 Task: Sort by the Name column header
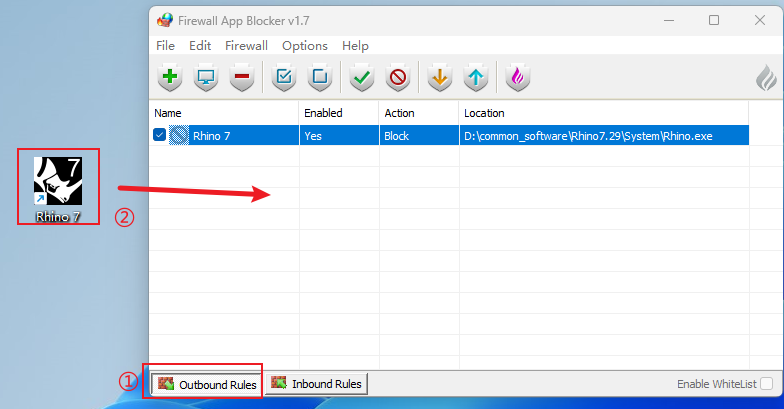point(224,113)
